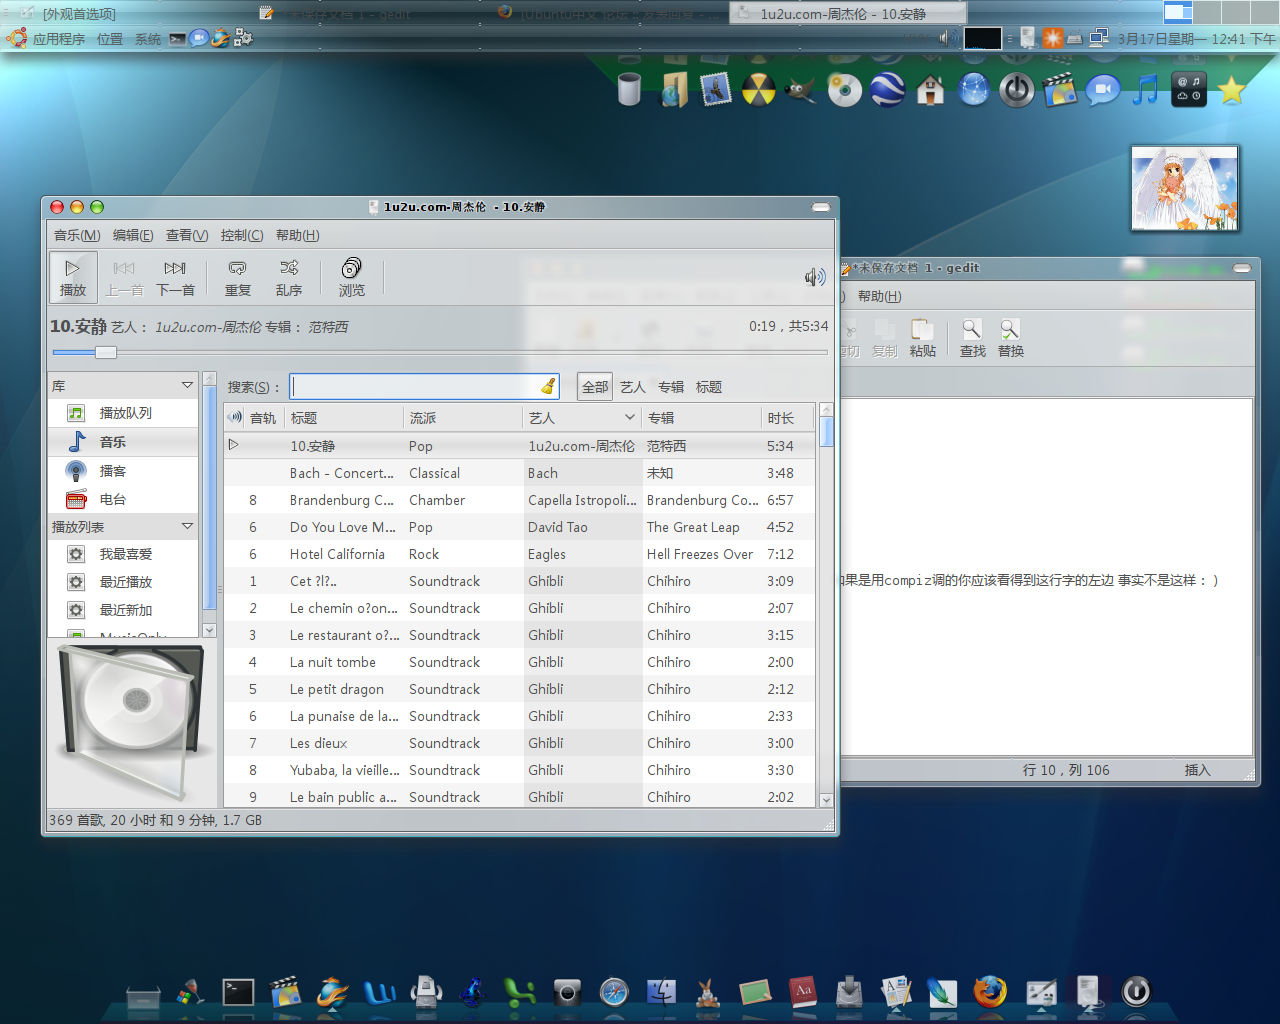Open the 帮助(H) menu in Rhythmbox

[x=297, y=235]
